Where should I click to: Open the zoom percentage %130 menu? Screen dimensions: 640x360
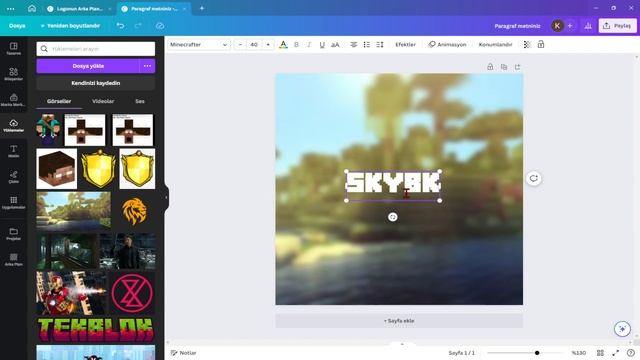click(x=579, y=353)
